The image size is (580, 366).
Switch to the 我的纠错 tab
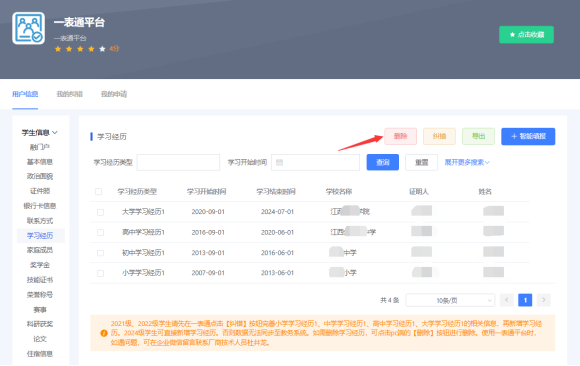(x=70, y=94)
